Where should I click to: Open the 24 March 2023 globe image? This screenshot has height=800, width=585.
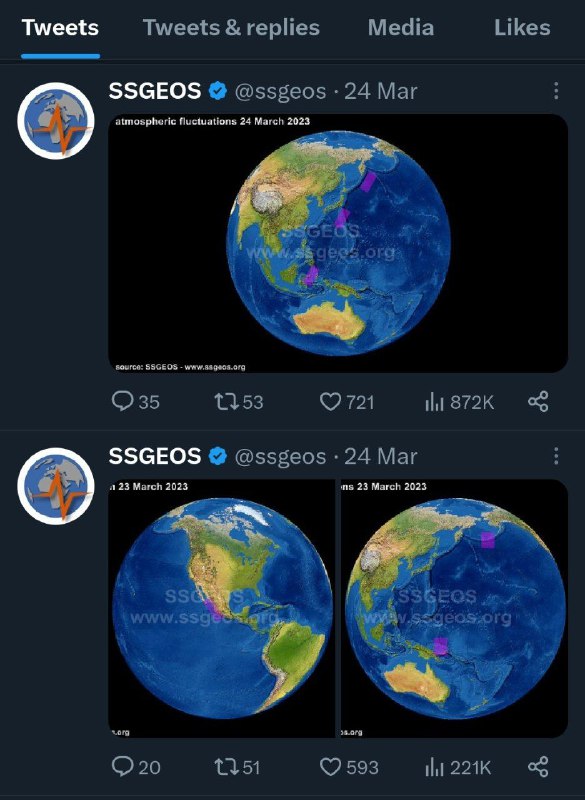point(338,243)
